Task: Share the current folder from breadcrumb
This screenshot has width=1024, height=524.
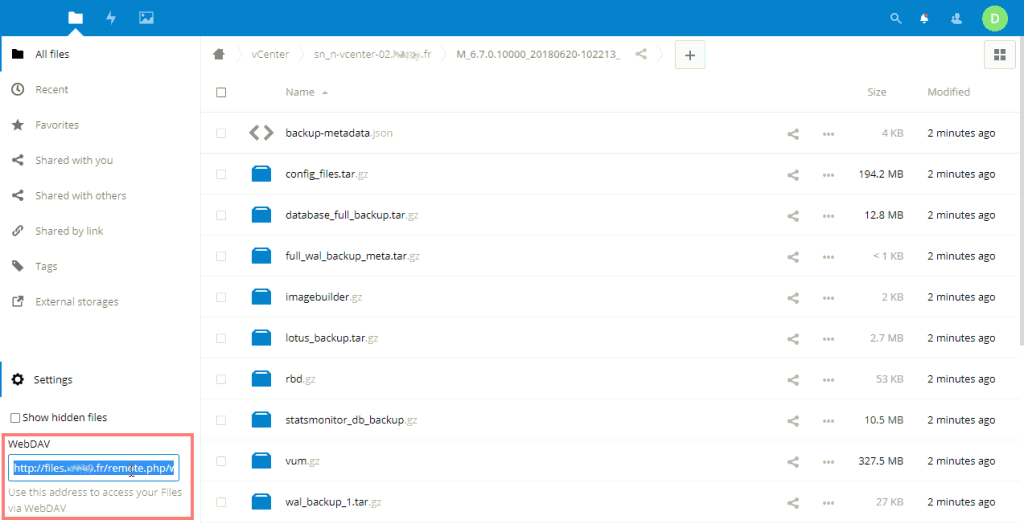Action: 641,54
